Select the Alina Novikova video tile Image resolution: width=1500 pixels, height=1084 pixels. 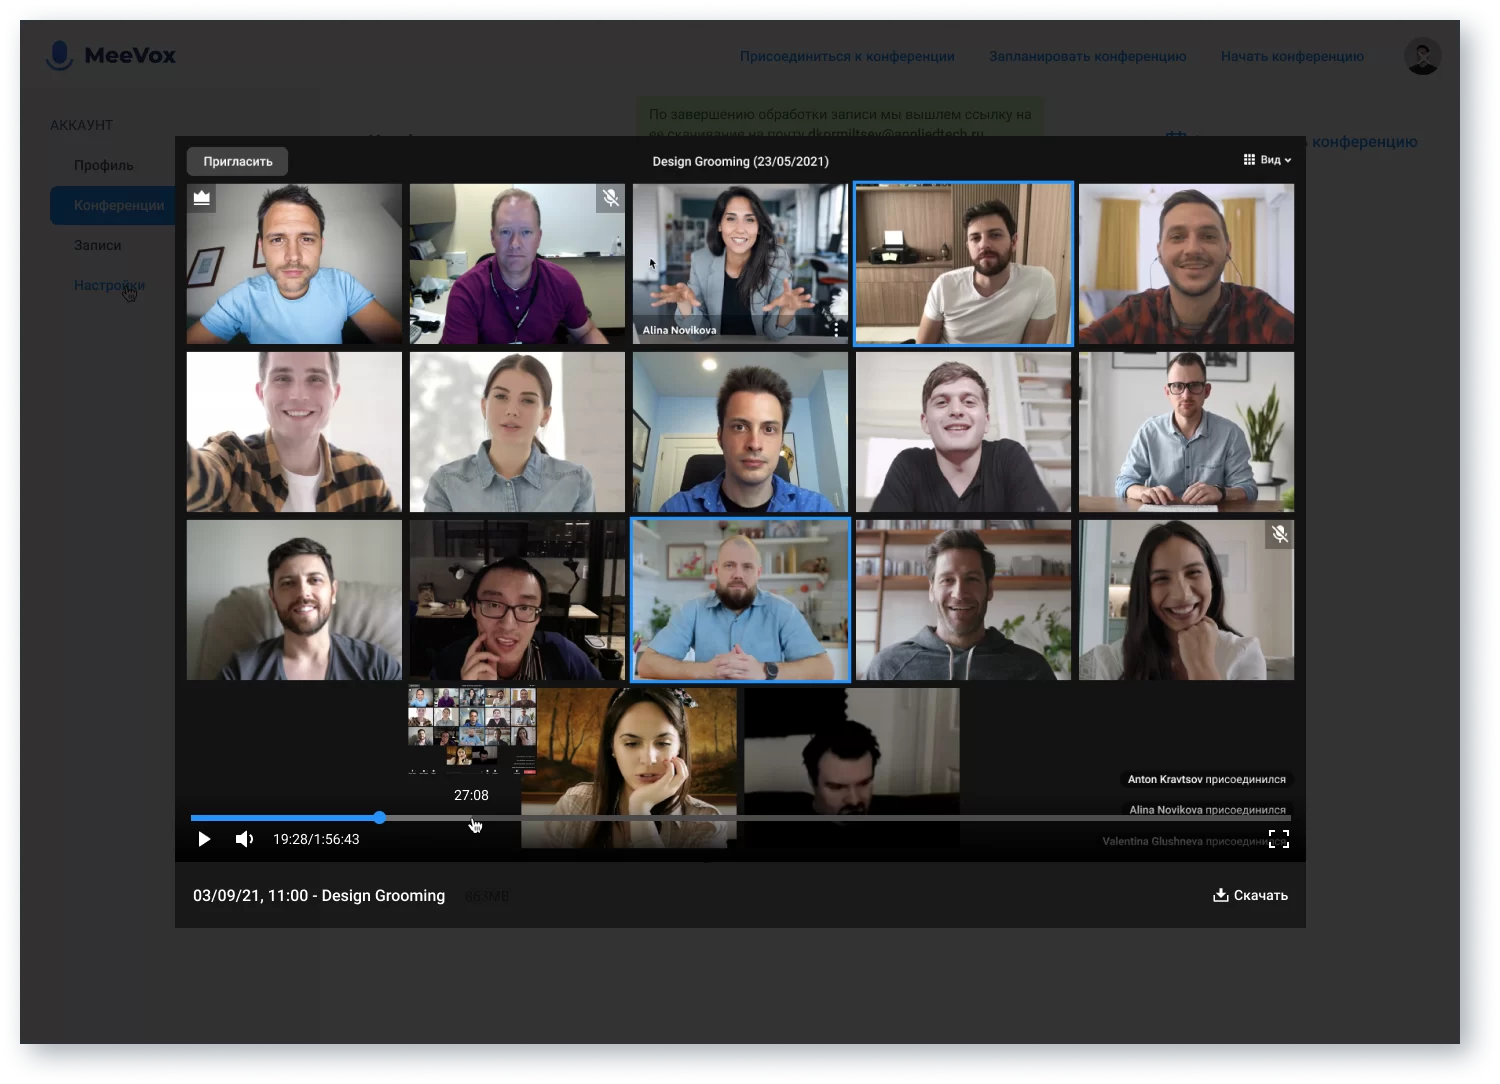point(740,264)
